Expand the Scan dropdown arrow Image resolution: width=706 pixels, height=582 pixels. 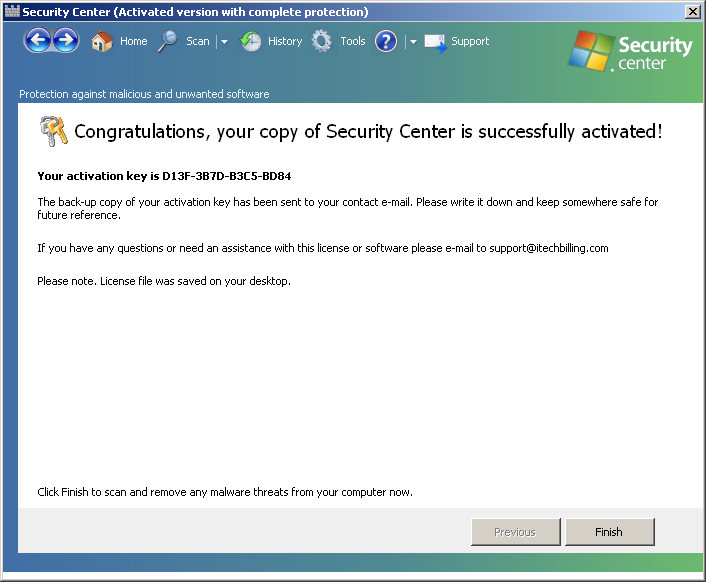(224, 42)
